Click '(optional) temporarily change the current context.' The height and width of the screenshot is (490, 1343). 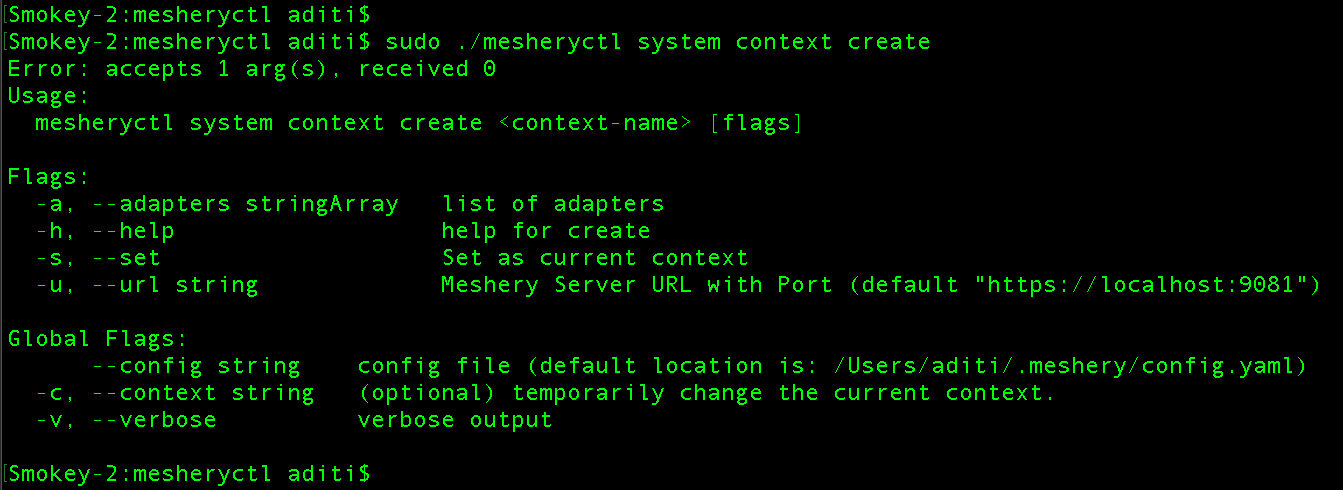(x=706, y=393)
